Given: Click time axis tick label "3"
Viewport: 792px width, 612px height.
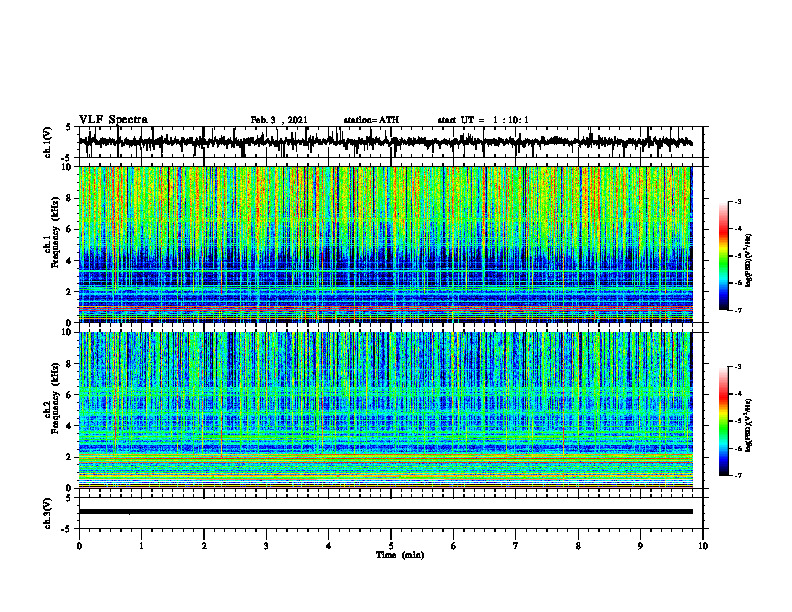Looking at the screenshot, I should coord(266,546).
